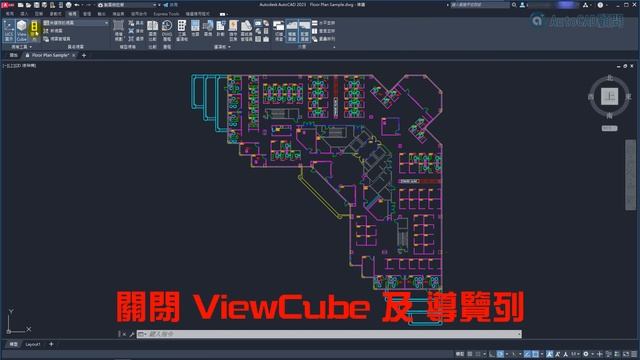Expand command history arrow at command line right
The width and height of the screenshot is (640, 360).
(519, 334)
